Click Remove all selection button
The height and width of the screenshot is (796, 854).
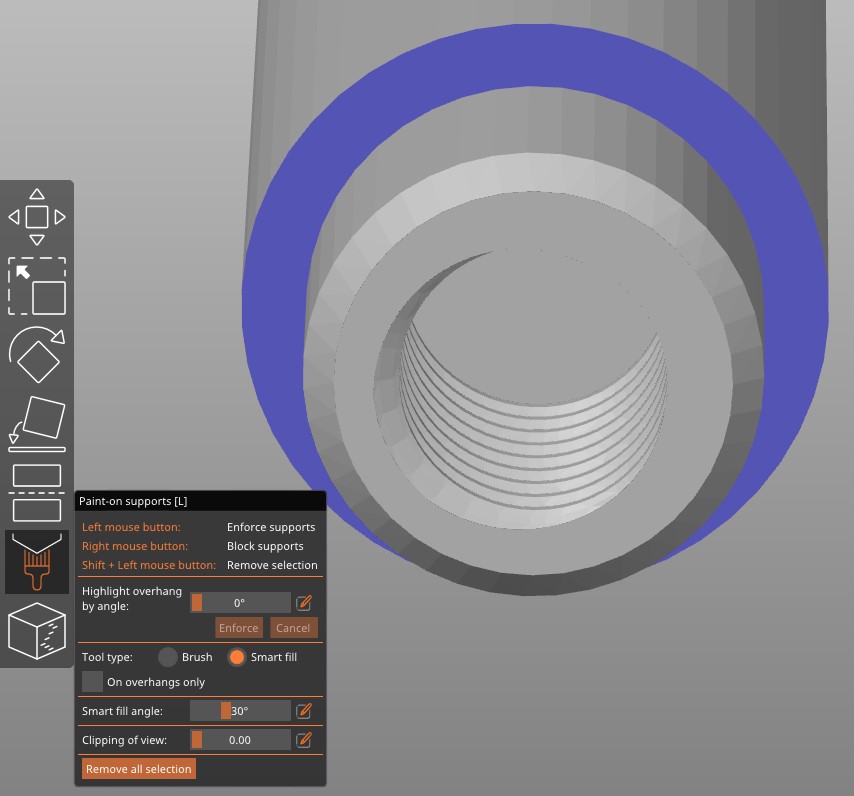pos(139,769)
